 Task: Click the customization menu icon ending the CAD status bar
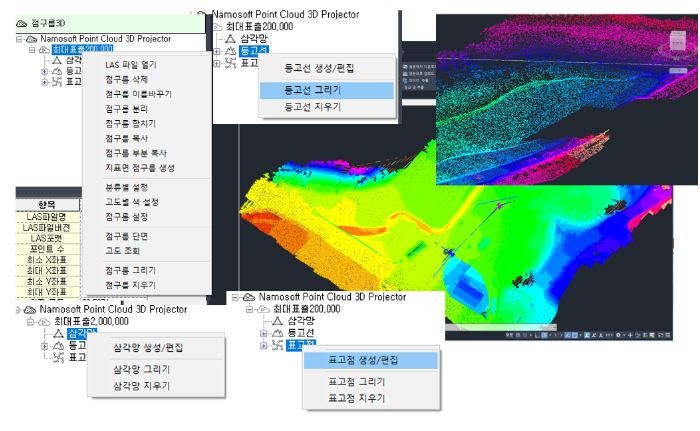coord(667,335)
